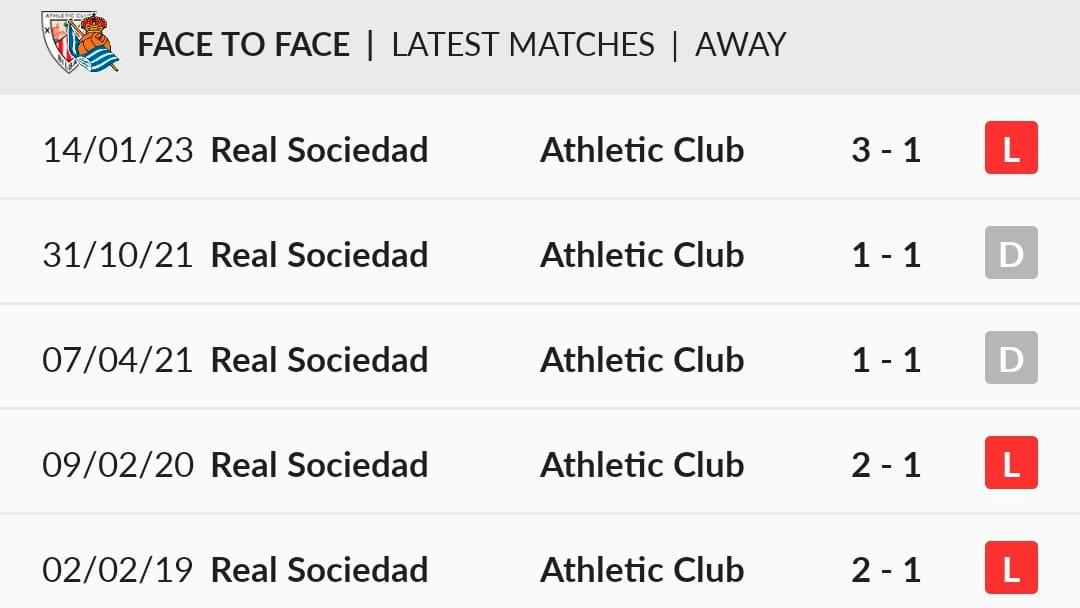The width and height of the screenshot is (1080, 608).
Task: Select Athletic Club in the 07/04/21 row
Action: [642, 360]
